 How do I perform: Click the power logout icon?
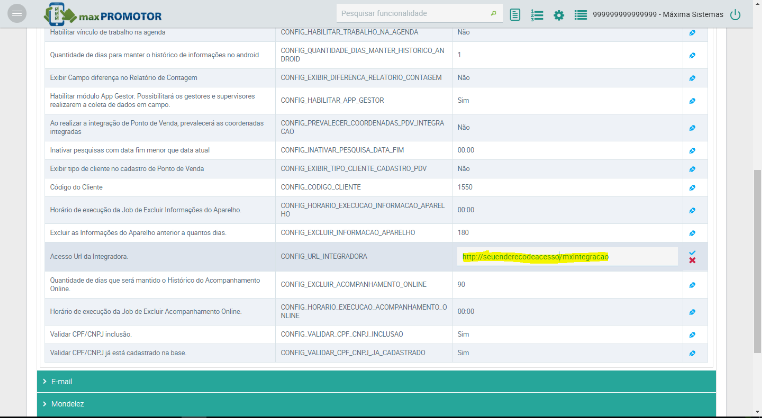tap(736, 15)
